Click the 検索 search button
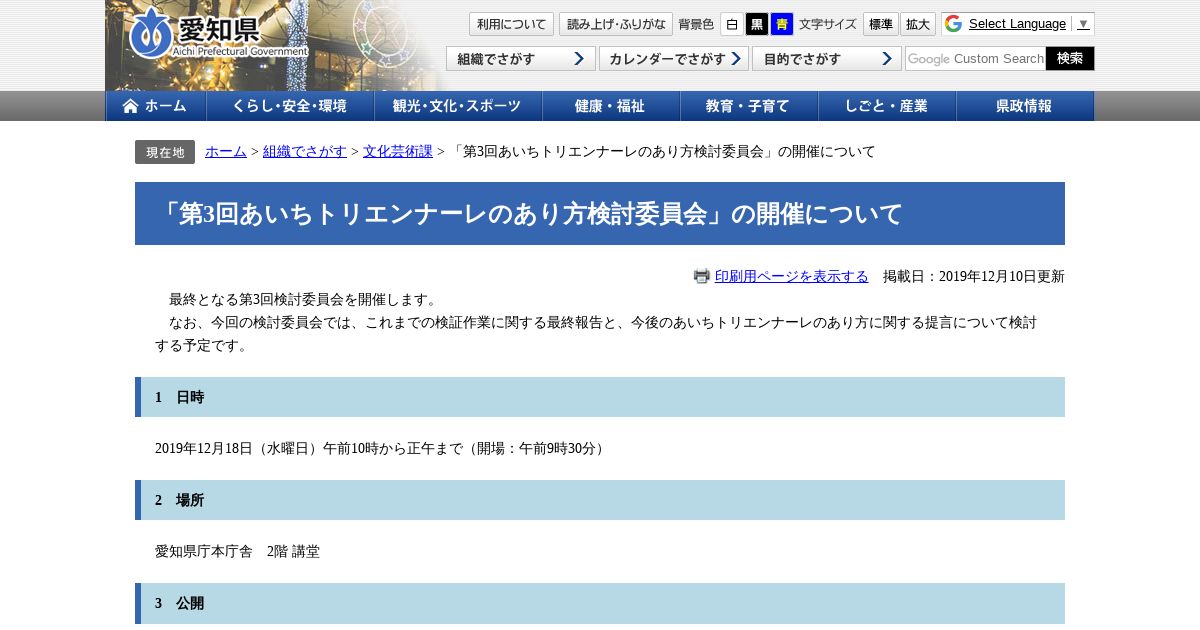1200x630 pixels. (x=1070, y=59)
